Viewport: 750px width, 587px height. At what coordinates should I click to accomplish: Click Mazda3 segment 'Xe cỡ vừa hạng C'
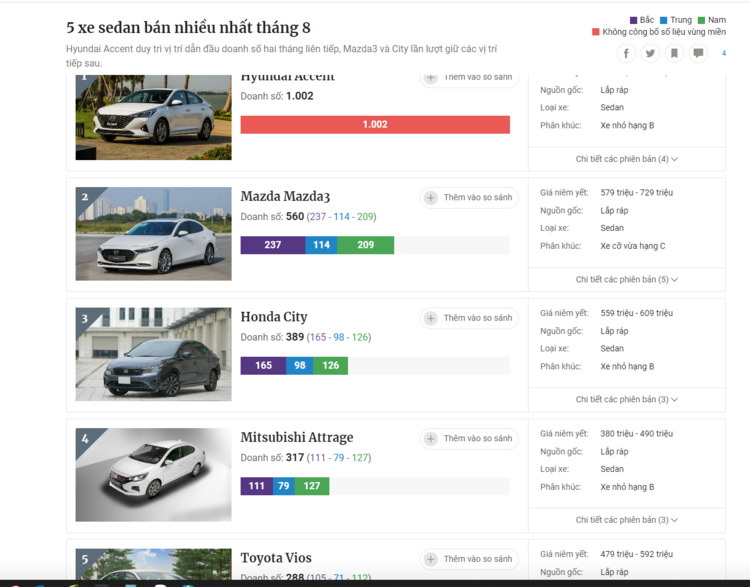(x=633, y=246)
